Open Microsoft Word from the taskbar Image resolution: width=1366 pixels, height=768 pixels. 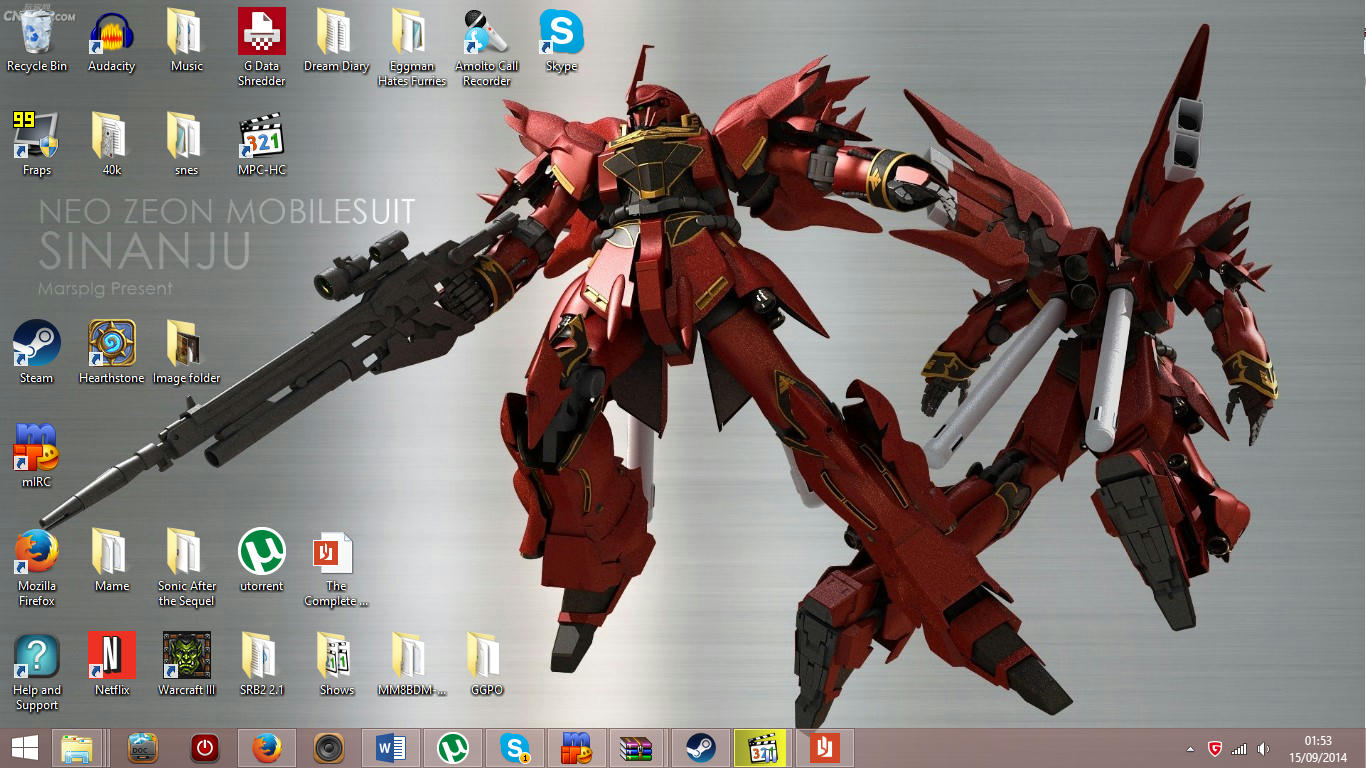coord(391,748)
